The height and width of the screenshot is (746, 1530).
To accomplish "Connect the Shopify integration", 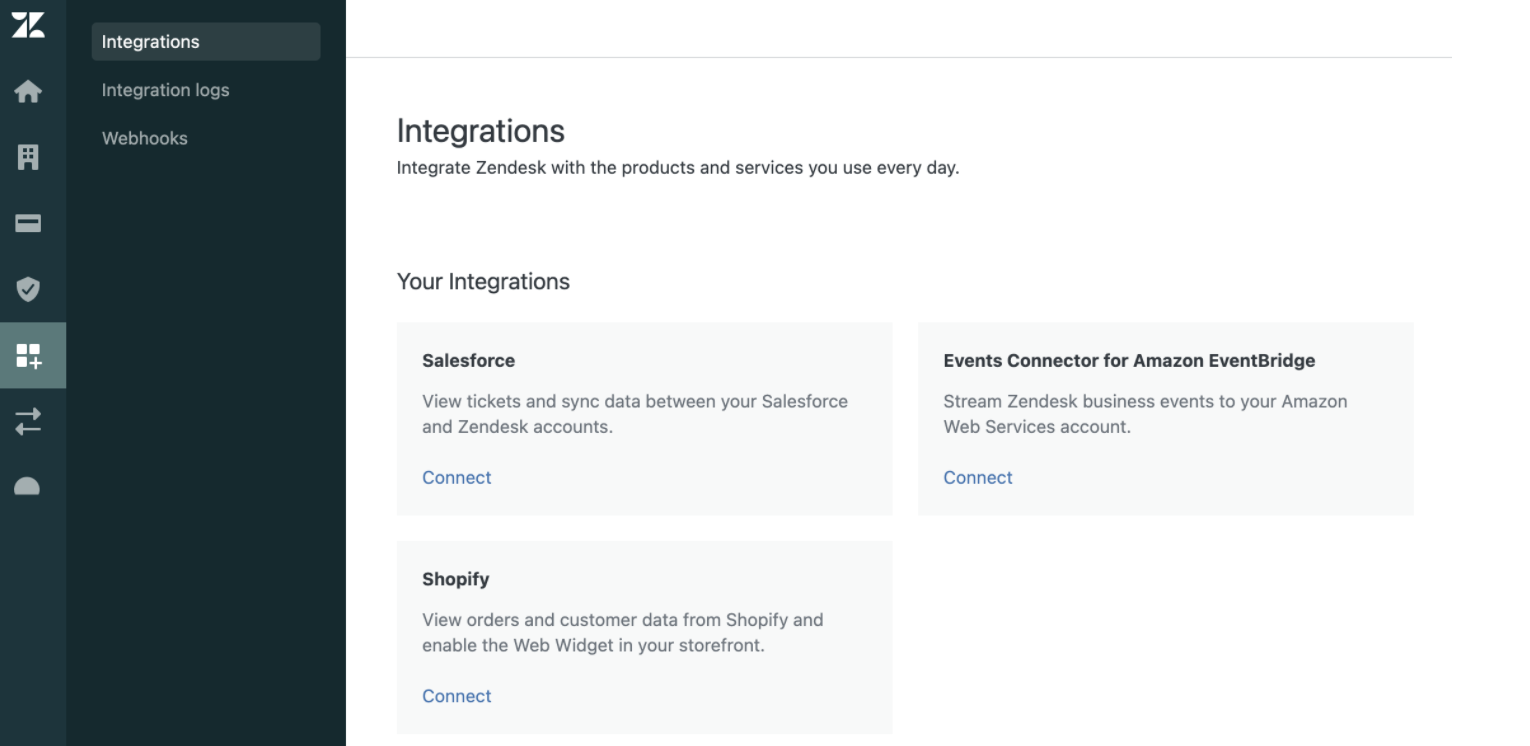I will pyautogui.click(x=456, y=696).
